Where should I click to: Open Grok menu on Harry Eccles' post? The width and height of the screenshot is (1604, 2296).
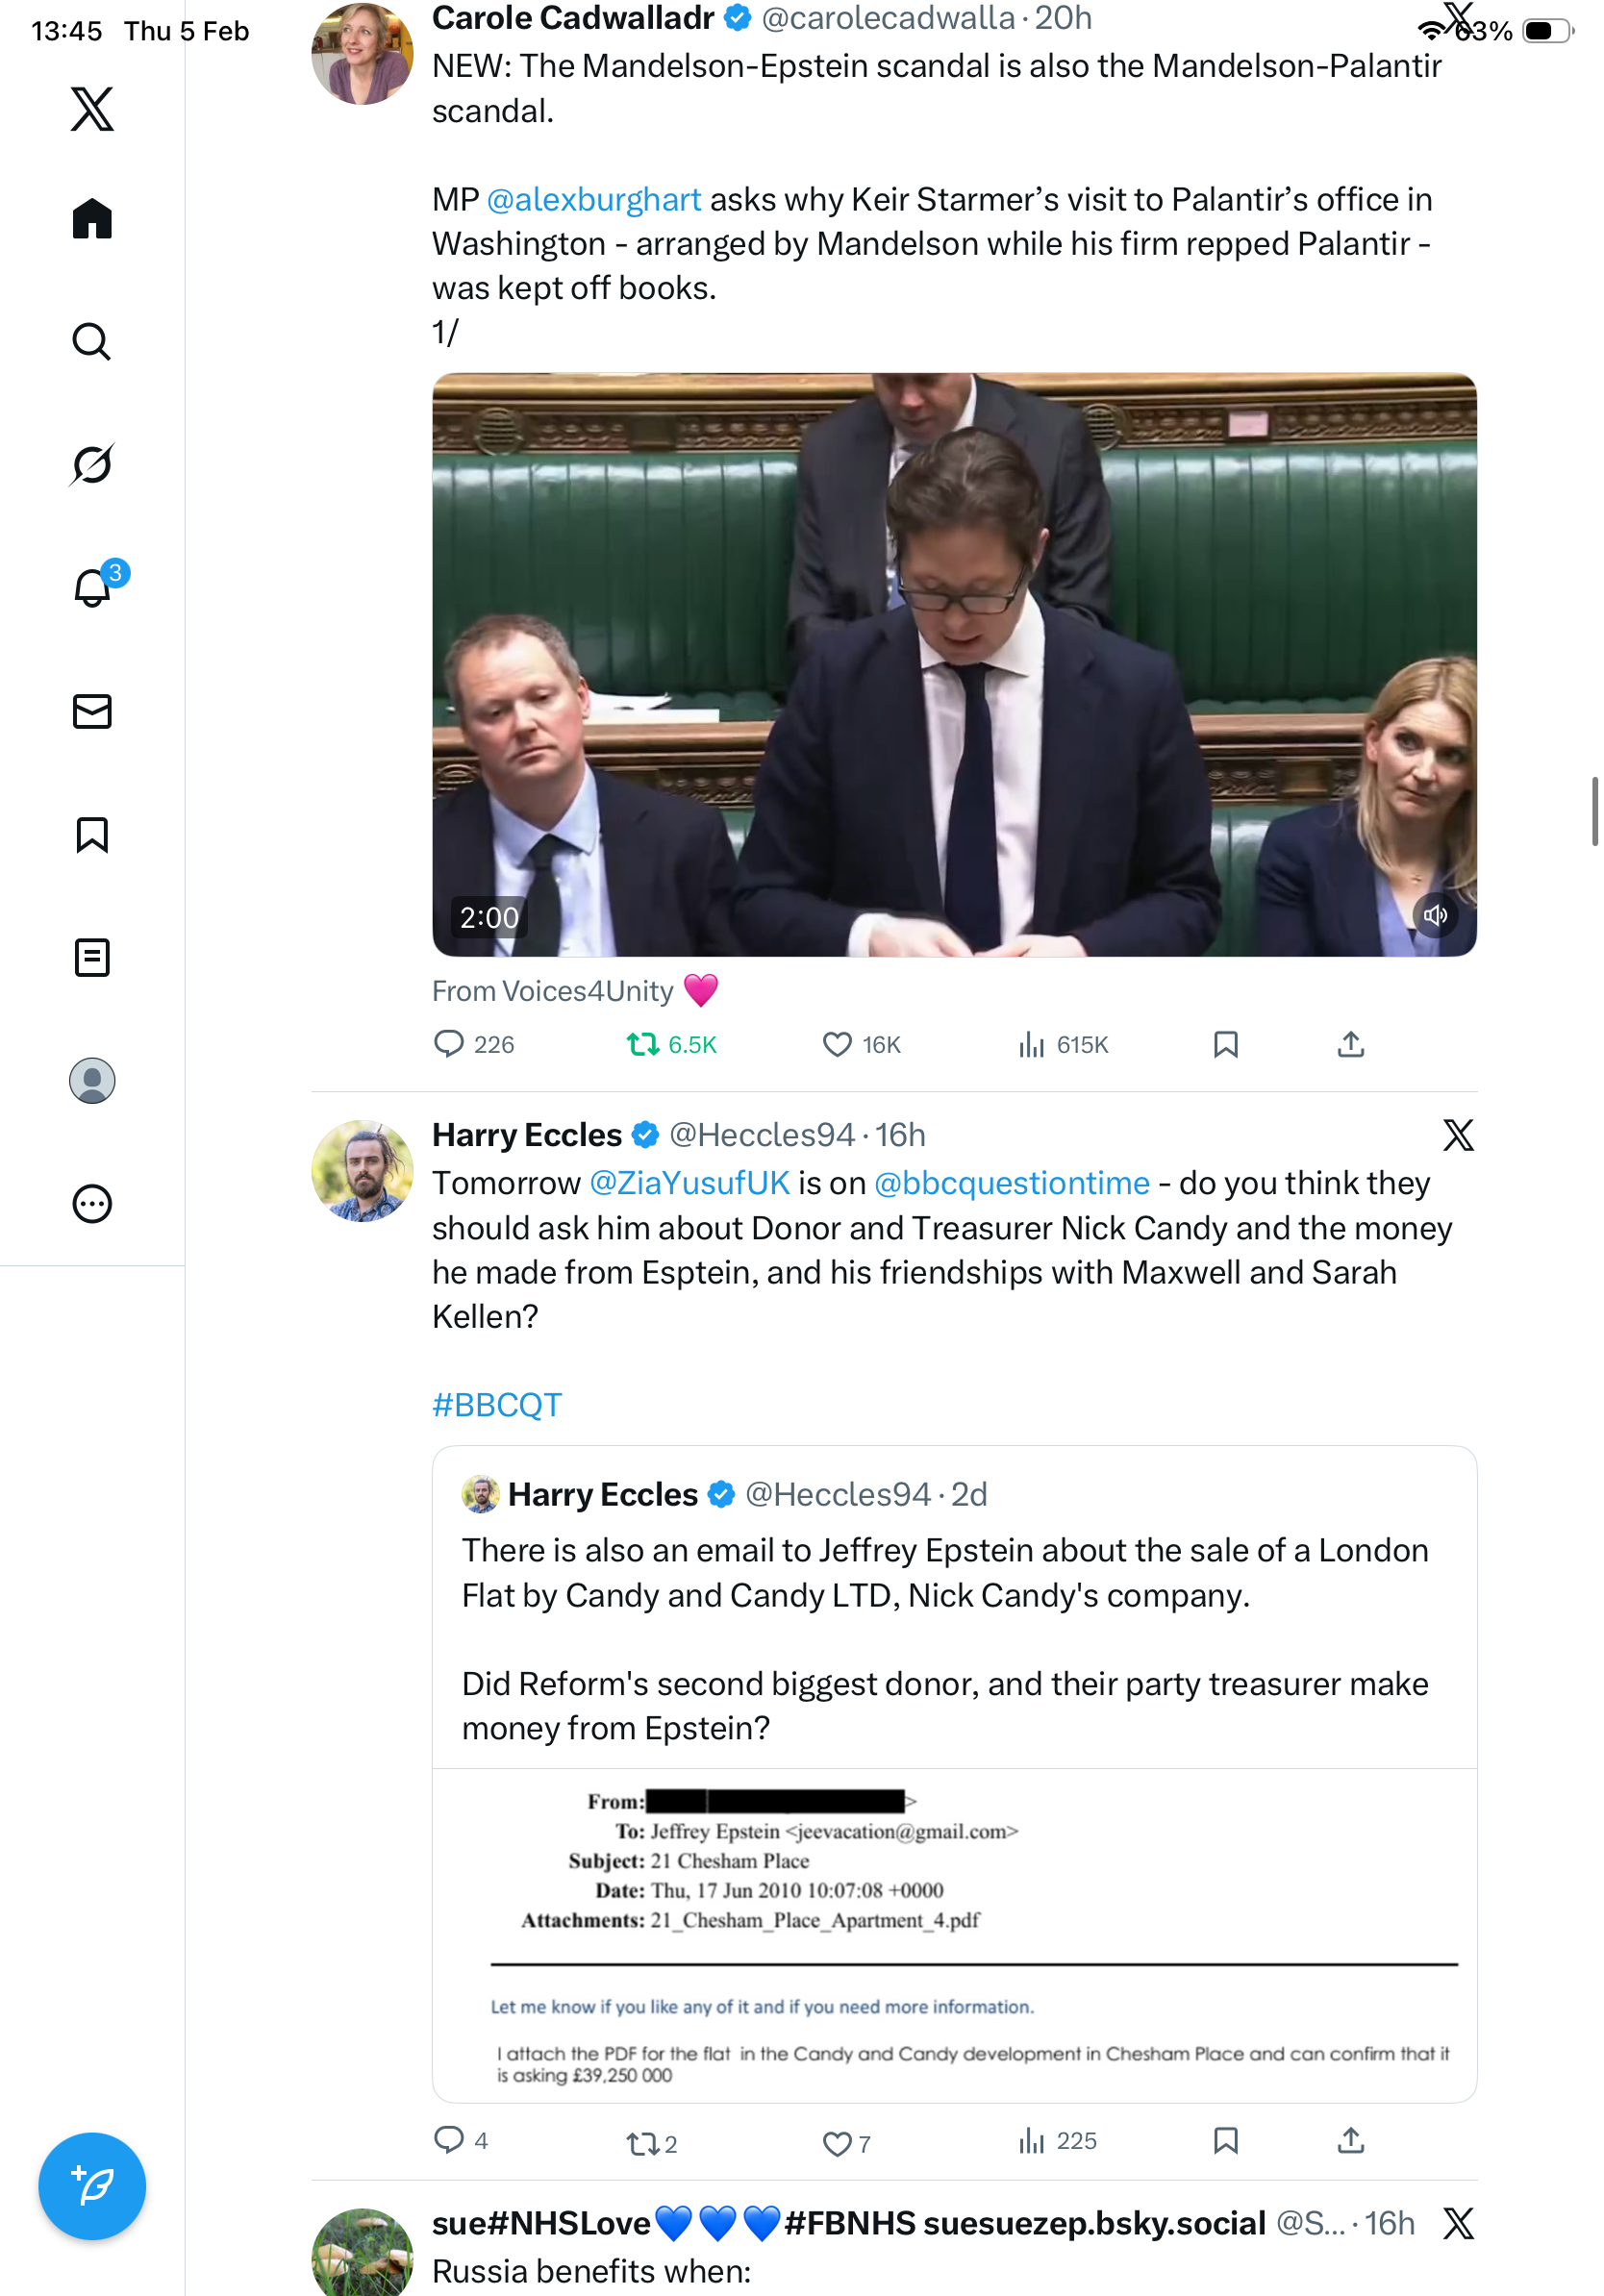(1457, 1135)
